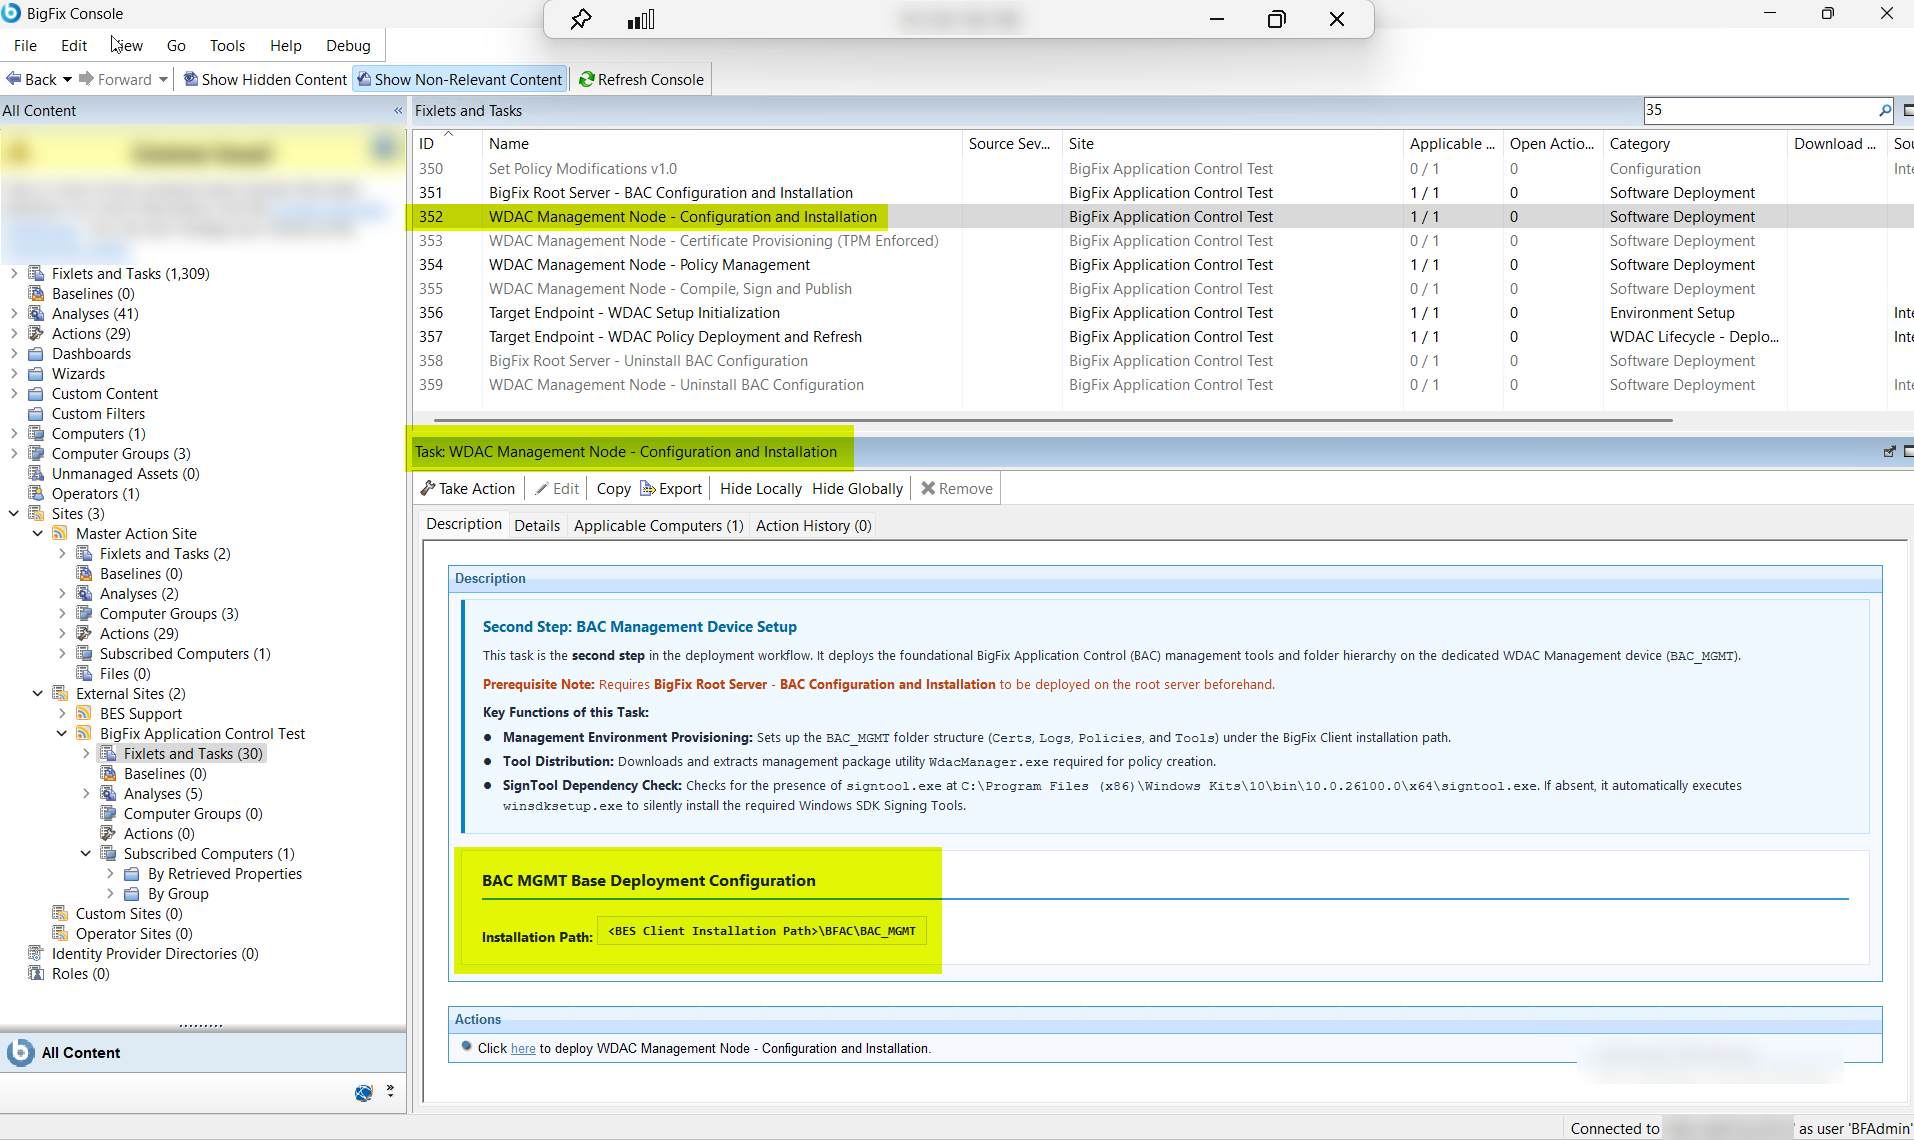Click the pin icon in the floating toolbar
The height and width of the screenshot is (1140, 1914).
click(581, 19)
